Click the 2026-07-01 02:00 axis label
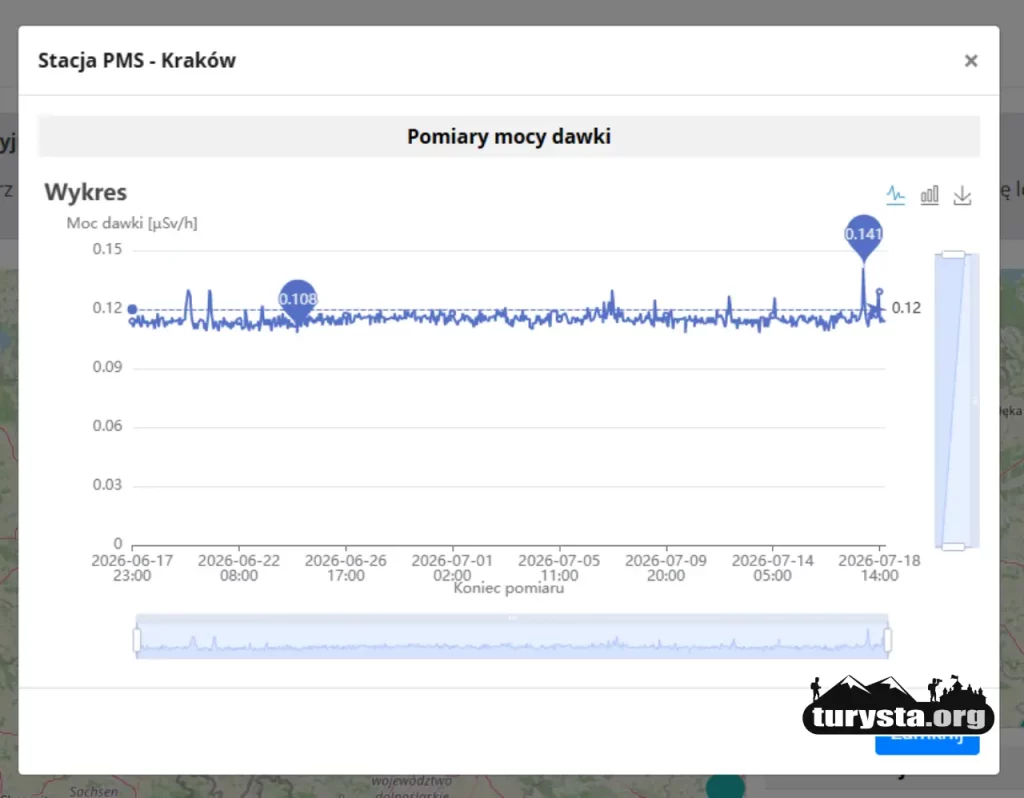1024x798 pixels. [452, 568]
